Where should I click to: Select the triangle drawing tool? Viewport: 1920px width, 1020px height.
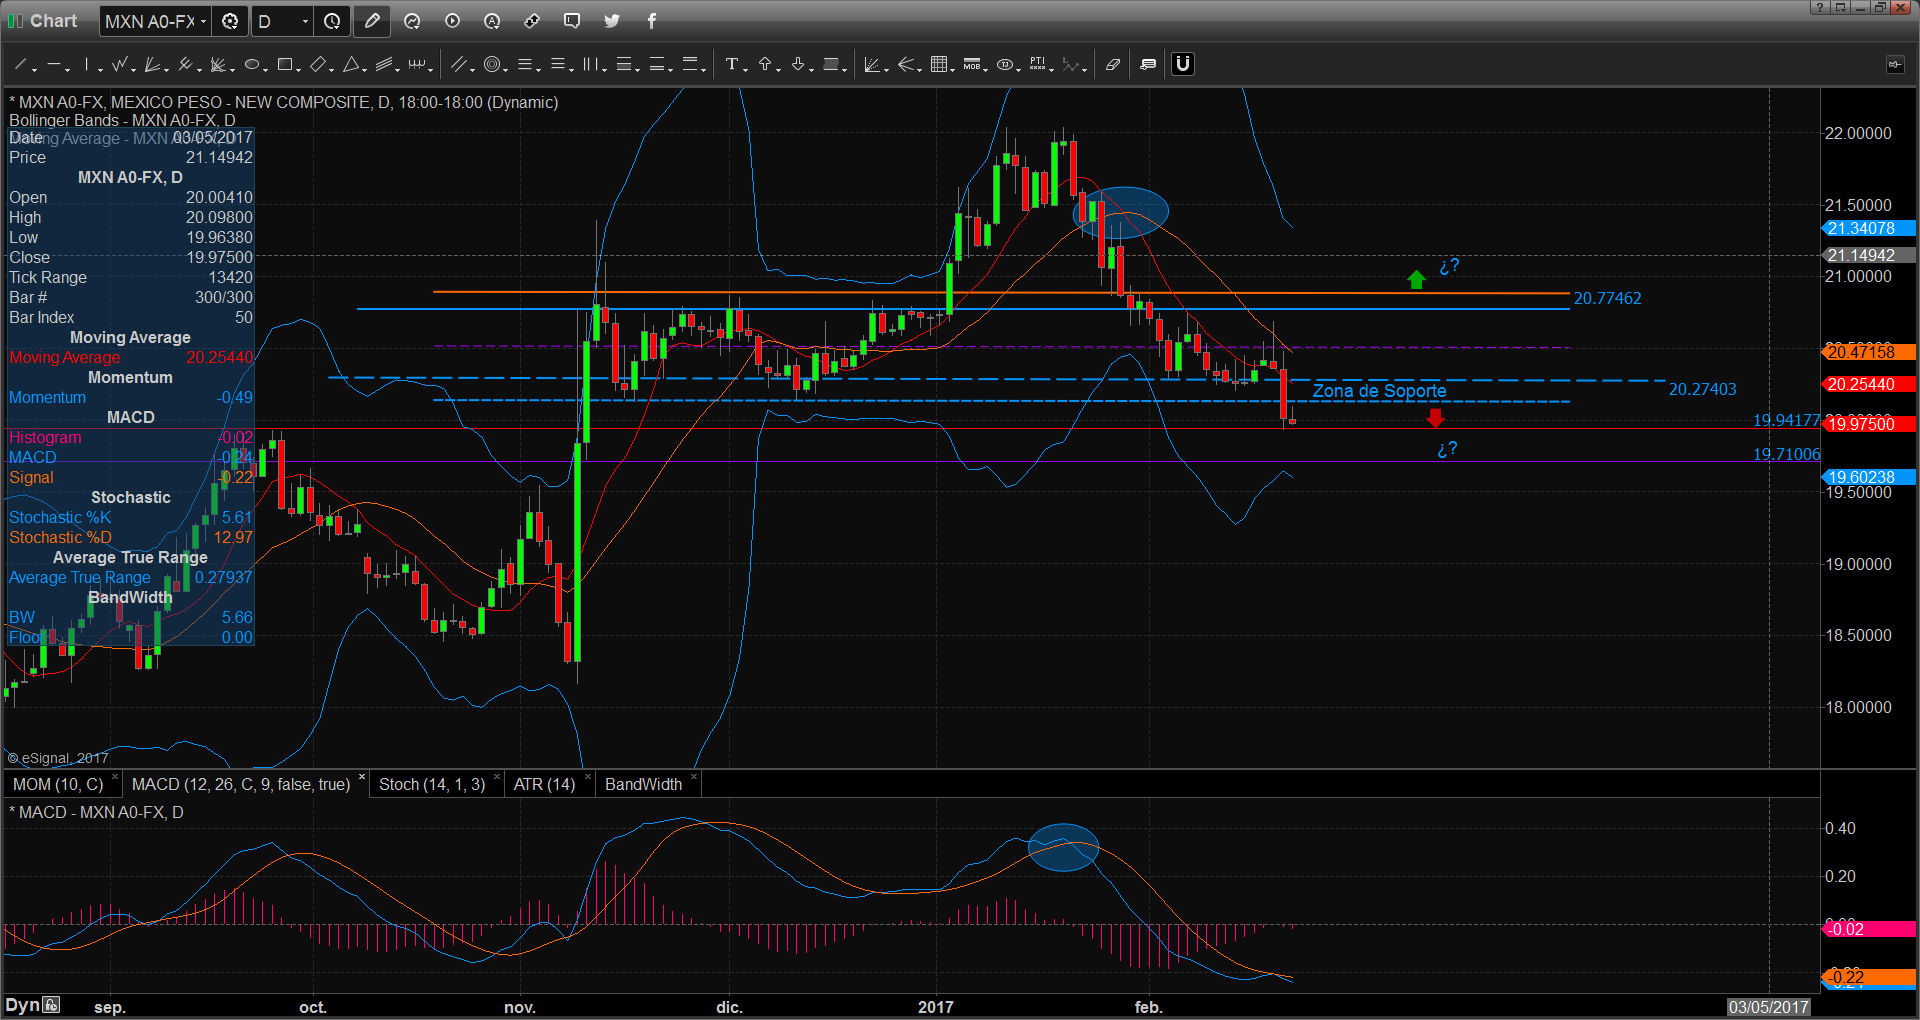coord(350,65)
